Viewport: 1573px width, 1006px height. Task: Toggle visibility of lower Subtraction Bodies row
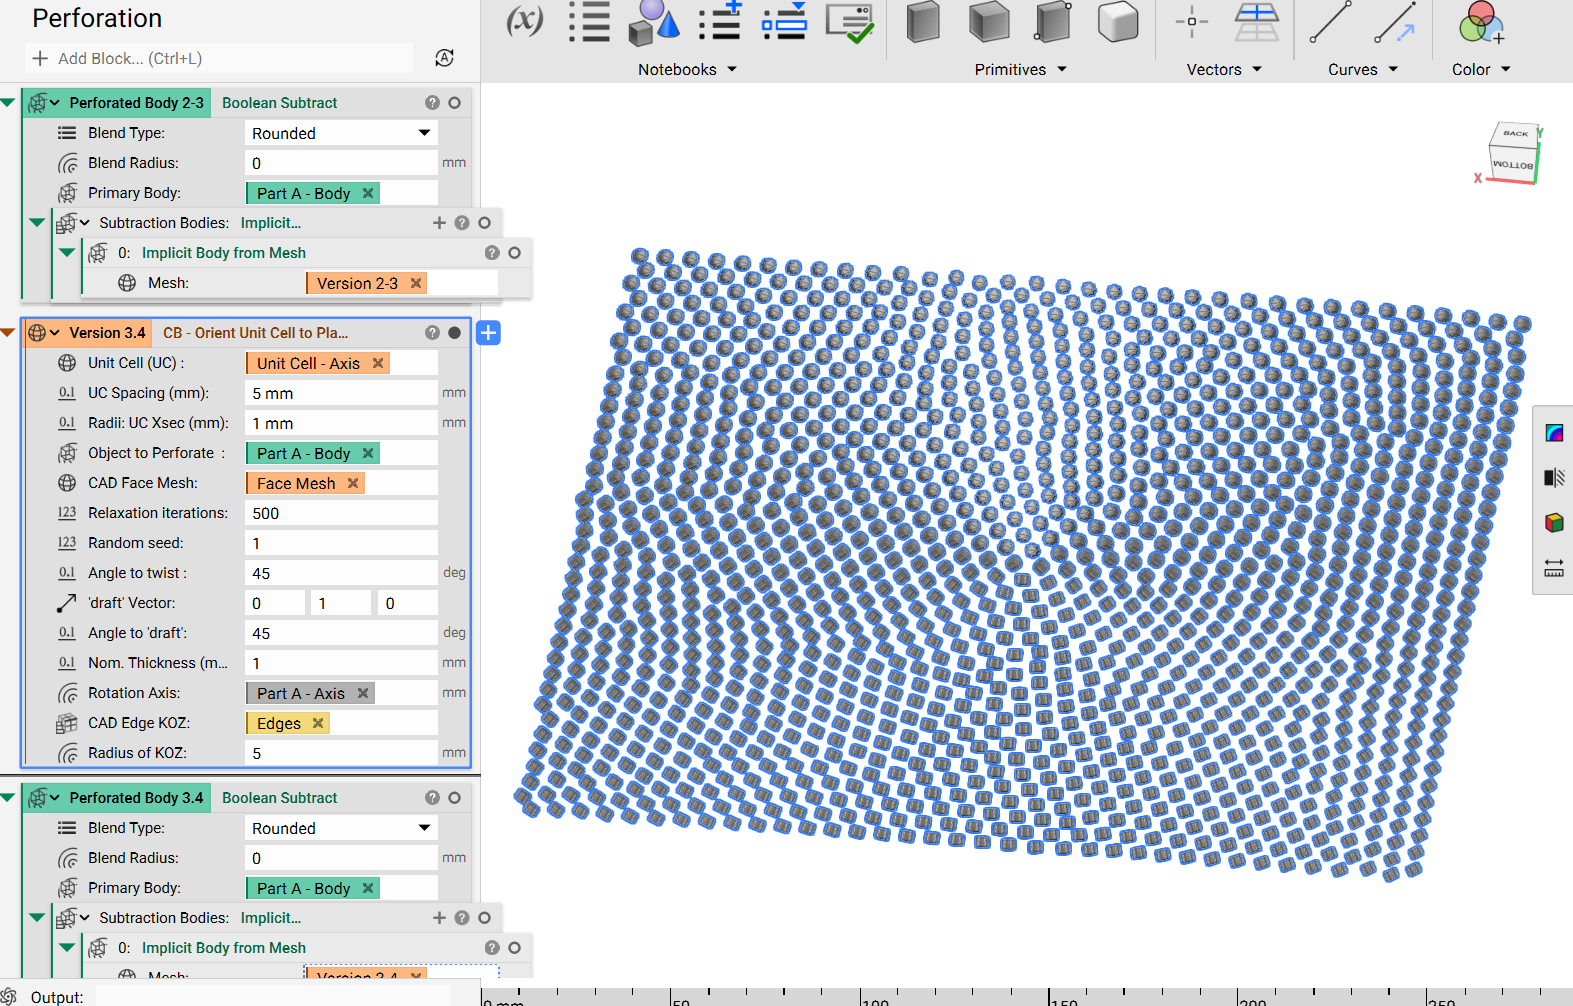(x=484, y=918)
